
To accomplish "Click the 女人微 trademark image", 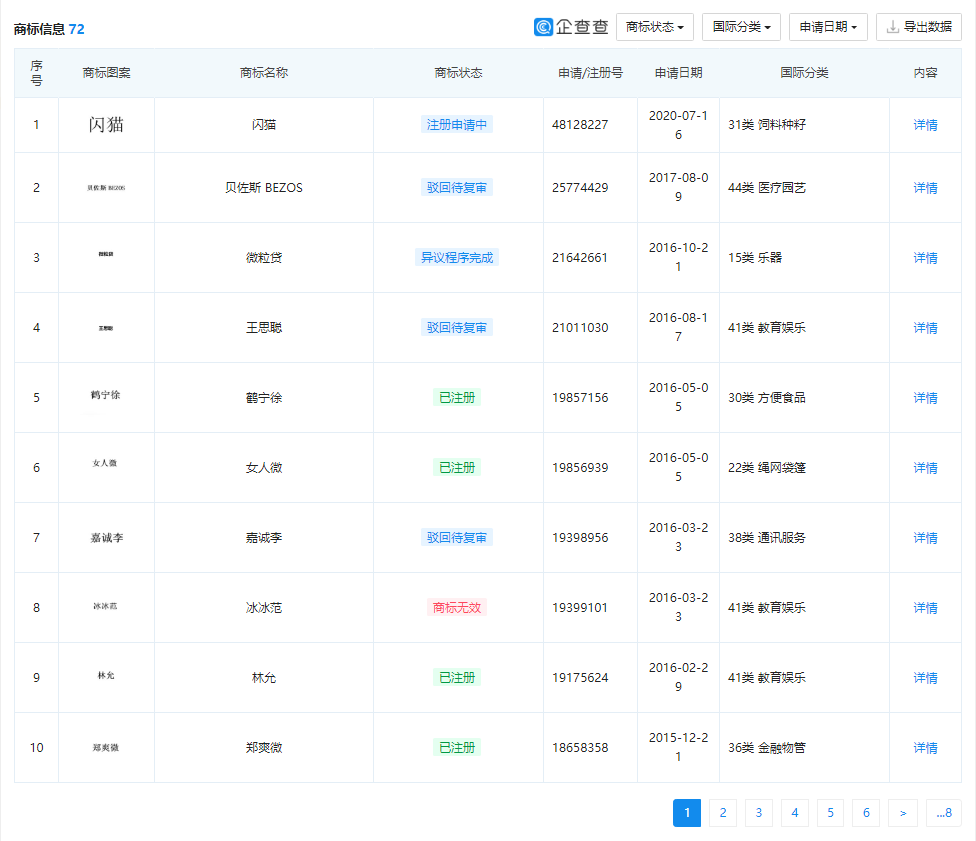I will (105, 463).
